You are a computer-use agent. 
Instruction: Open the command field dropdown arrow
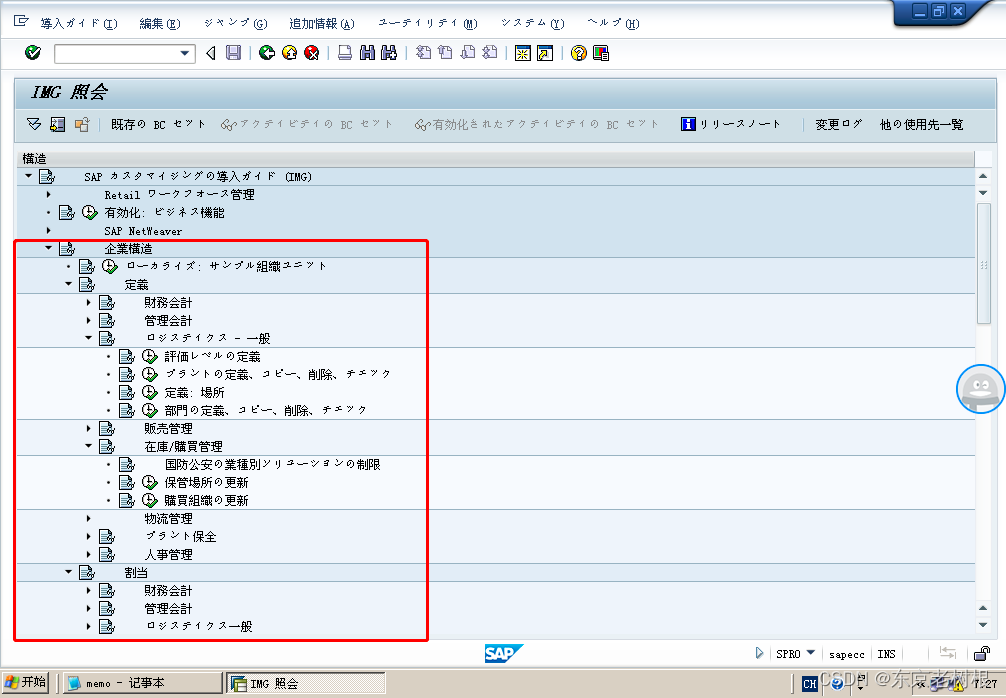[185, 53]
